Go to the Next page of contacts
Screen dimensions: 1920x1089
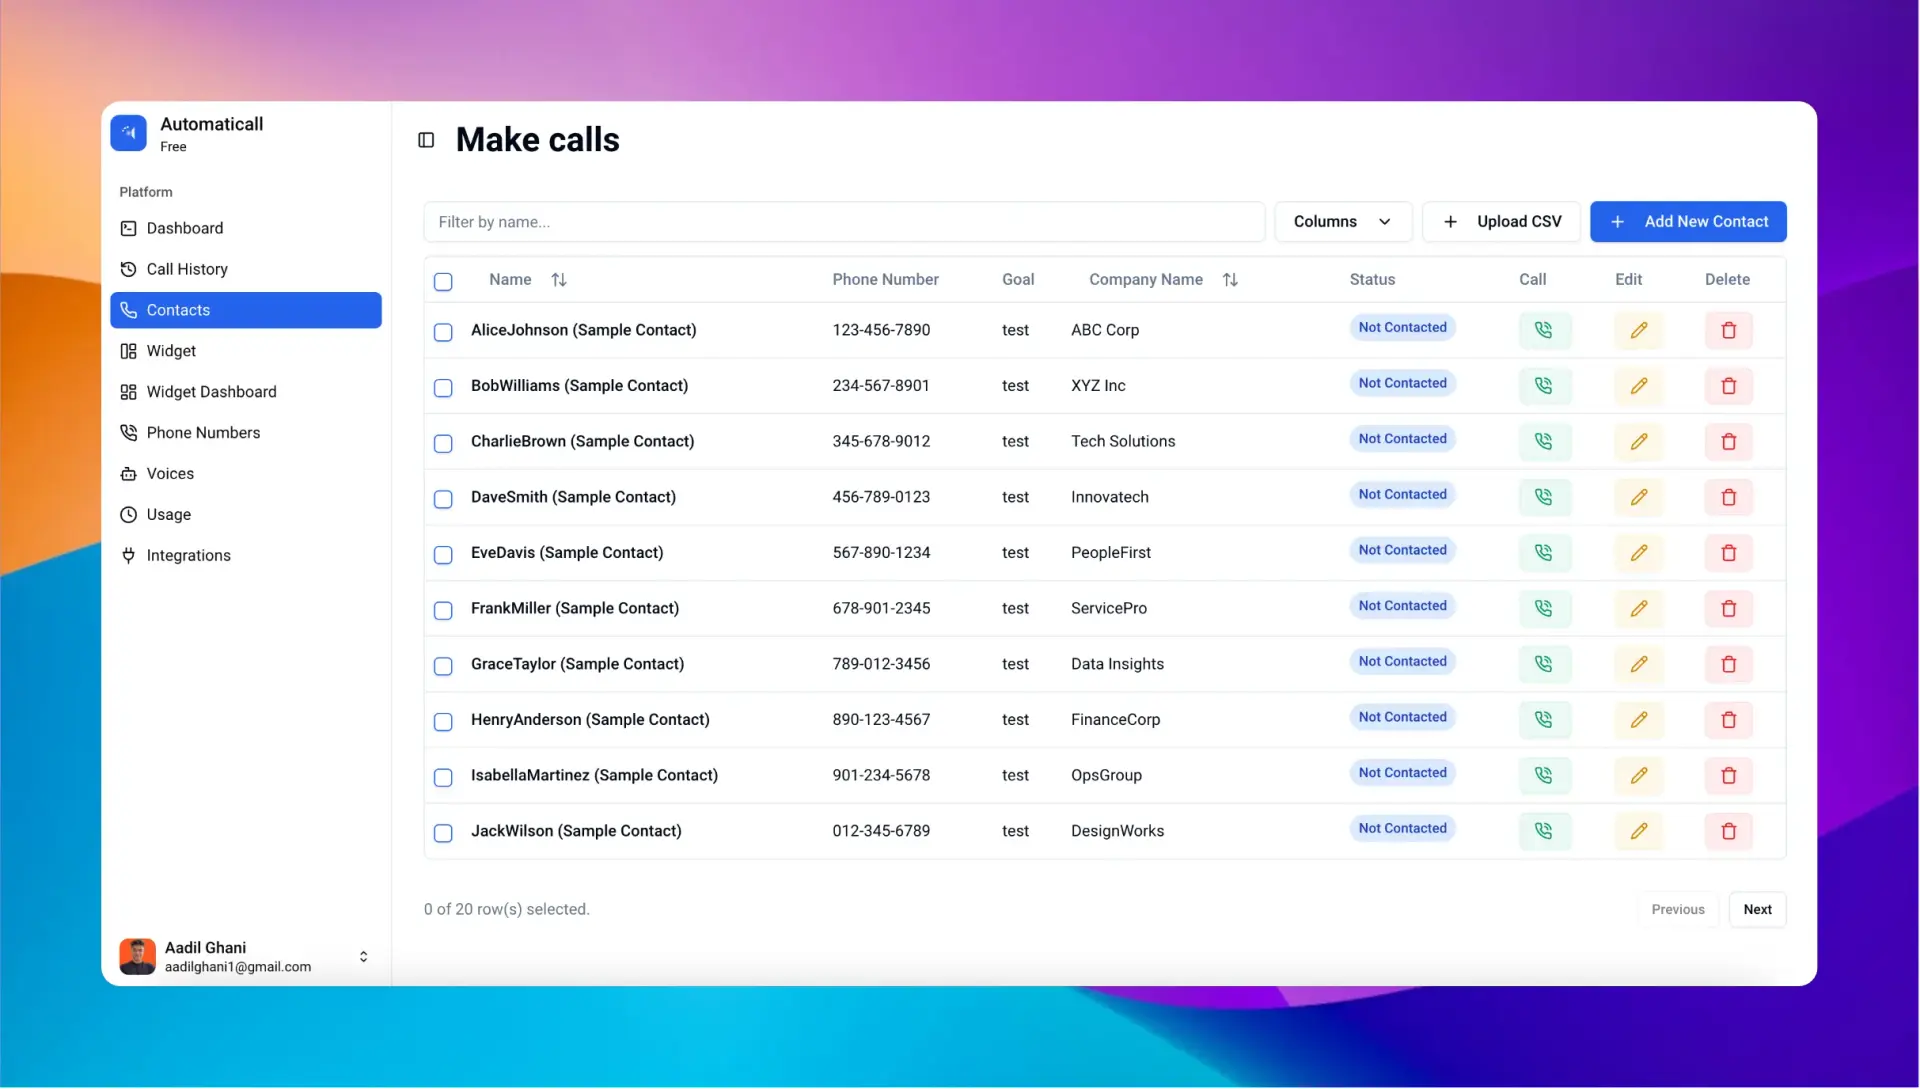pos(1757,909)
